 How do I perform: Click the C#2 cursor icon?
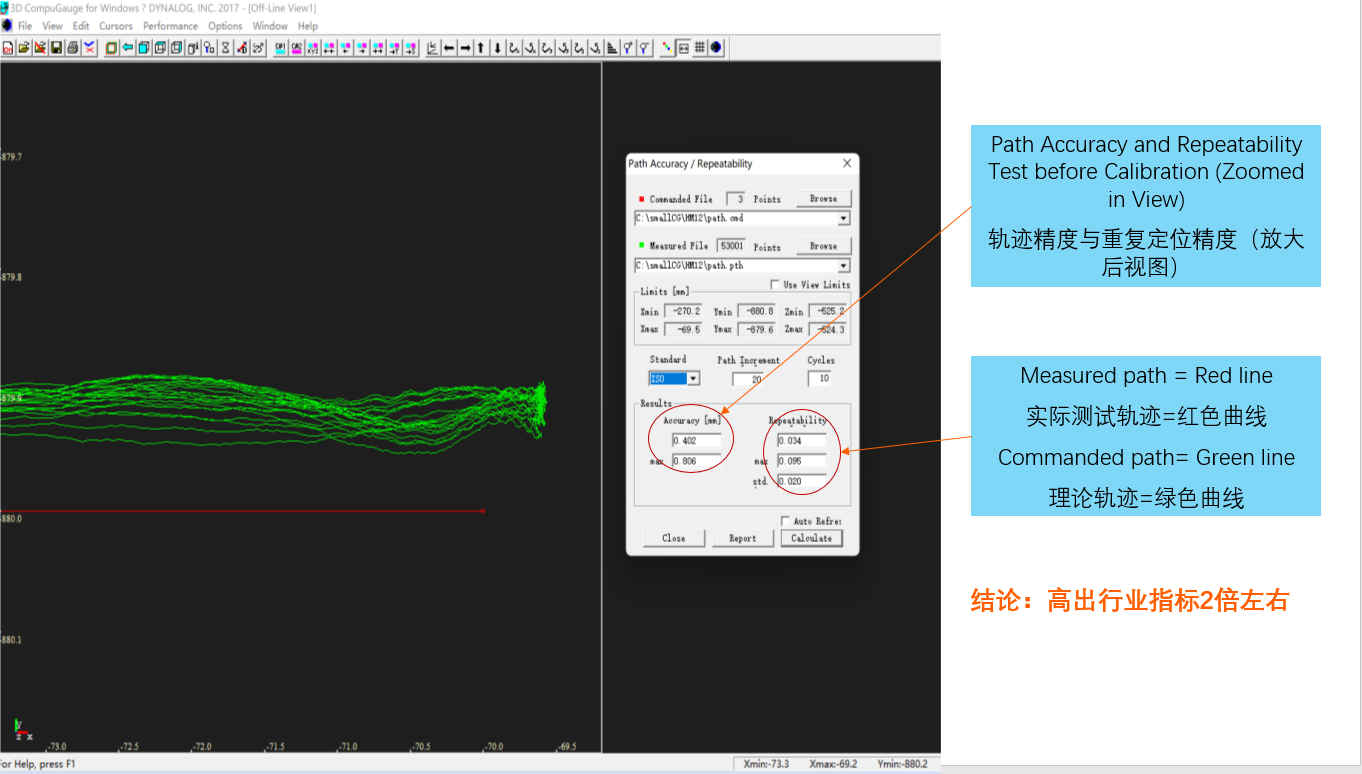[297, 48]
